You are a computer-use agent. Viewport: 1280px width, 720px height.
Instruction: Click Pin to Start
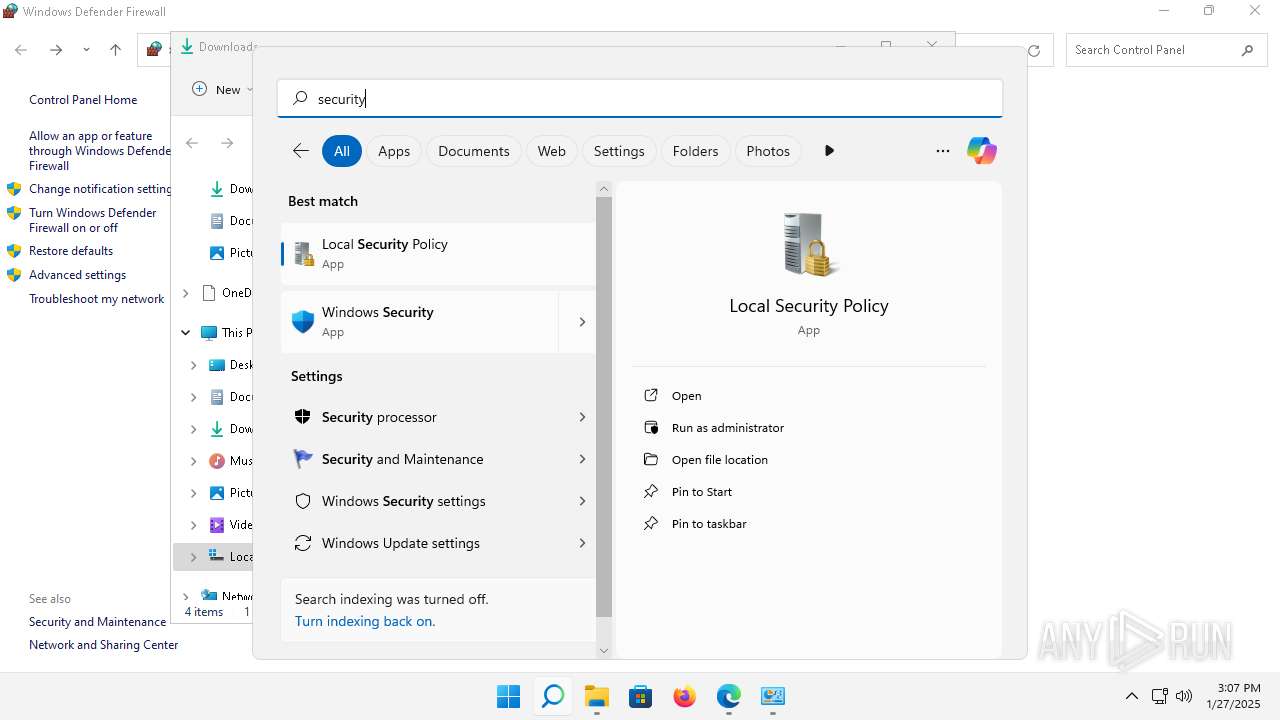(701, 492)
